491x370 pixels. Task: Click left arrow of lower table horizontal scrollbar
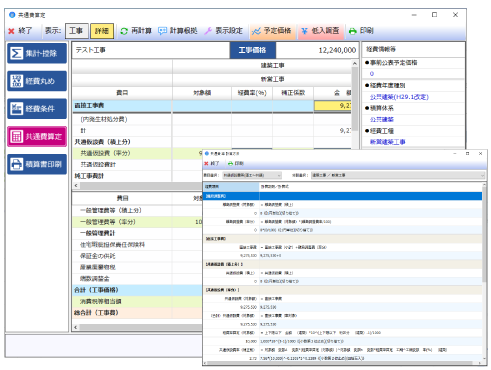(76, 327)
